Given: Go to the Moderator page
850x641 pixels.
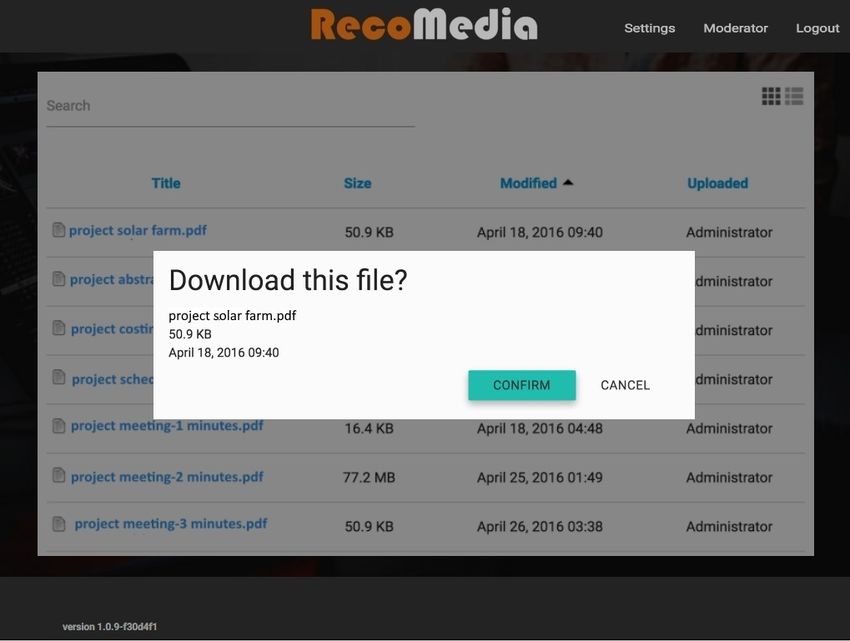Looking at the screenshot, I should 736,28.
